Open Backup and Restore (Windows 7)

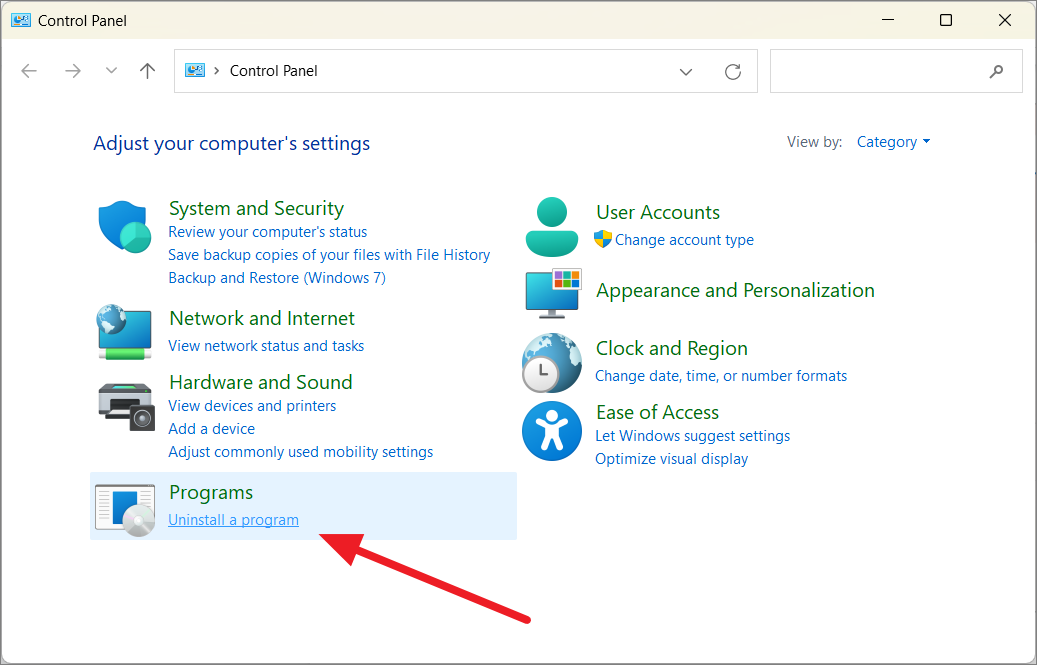pos(277,278)
